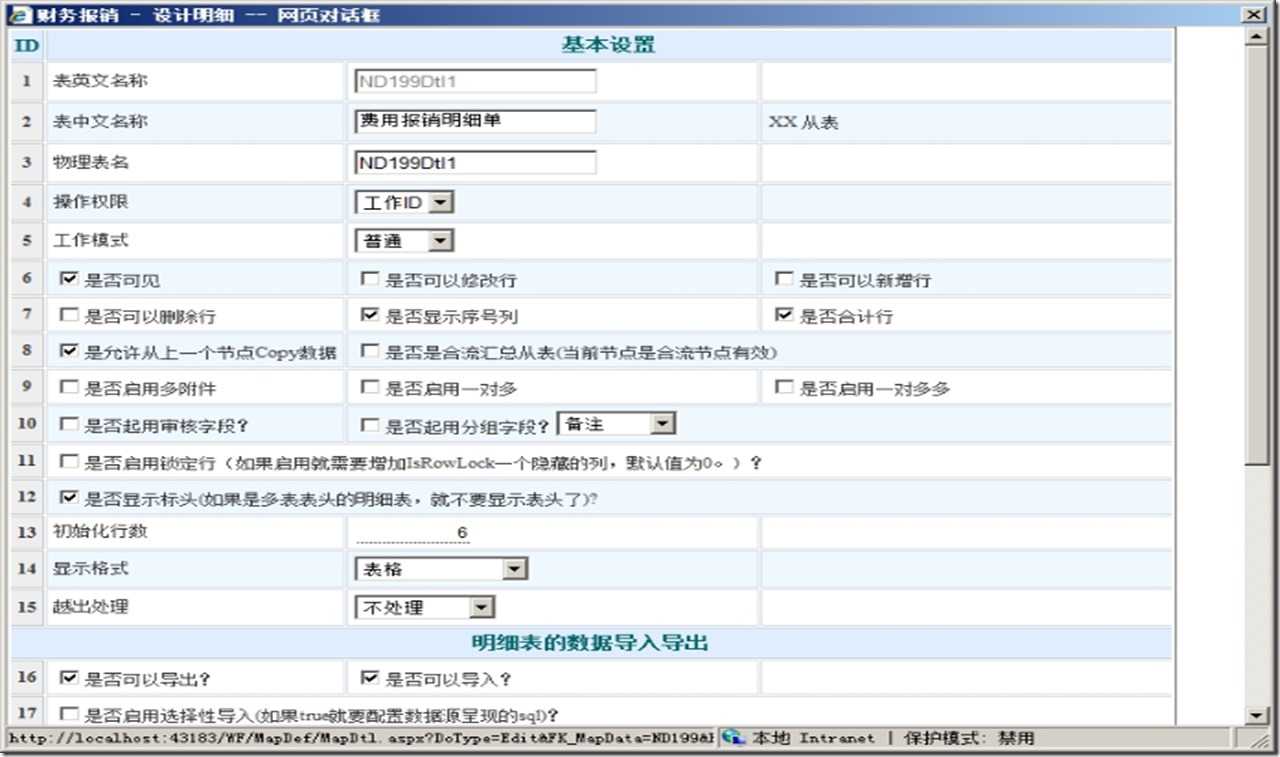The image size is (1280, 757).
Task: Toggle the 是否可以导出 checkbox
Action: 68,678
